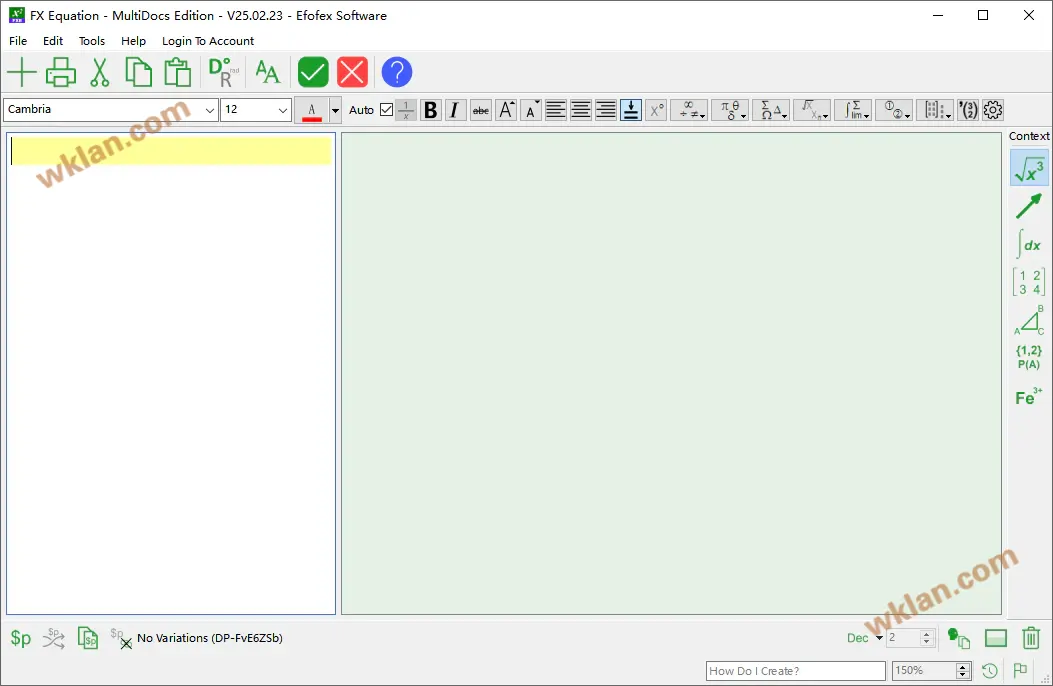Viewport: 1053px width, 686px height.
Task: Open the settings gear icon in format bar
Action: [993, 110]
